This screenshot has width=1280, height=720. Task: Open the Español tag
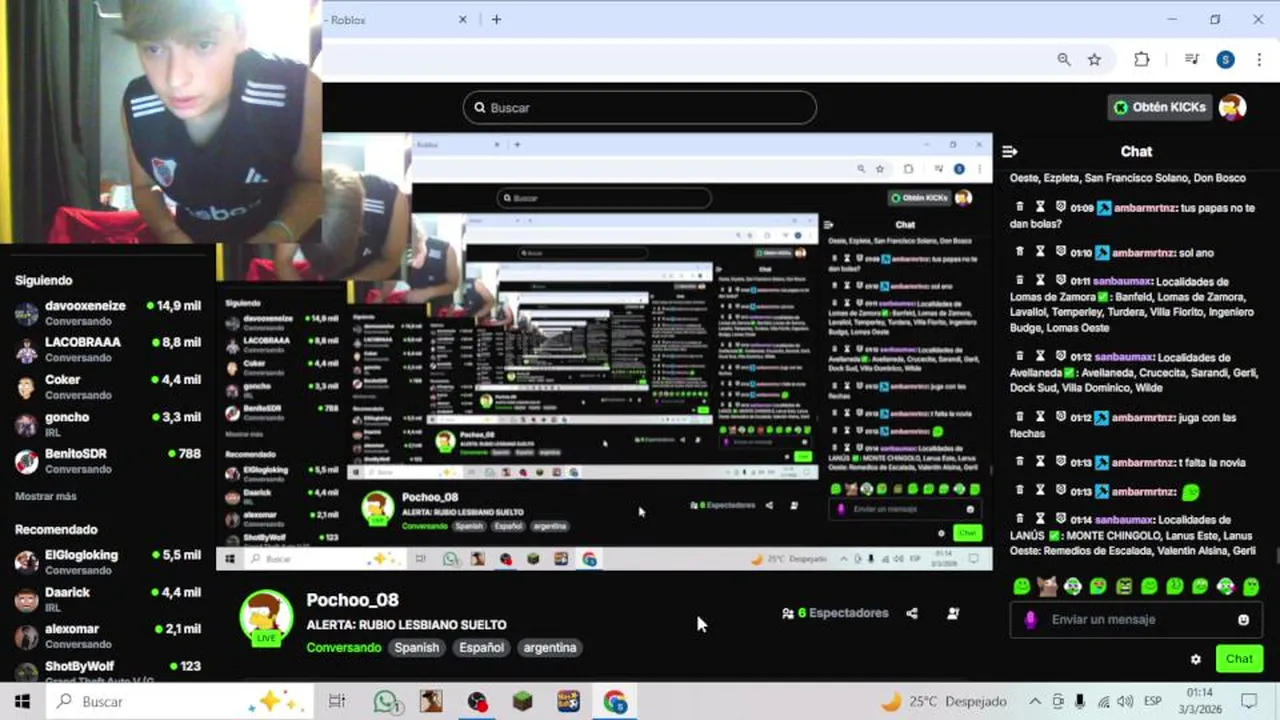pyautogui.click(x=481, y=648)
